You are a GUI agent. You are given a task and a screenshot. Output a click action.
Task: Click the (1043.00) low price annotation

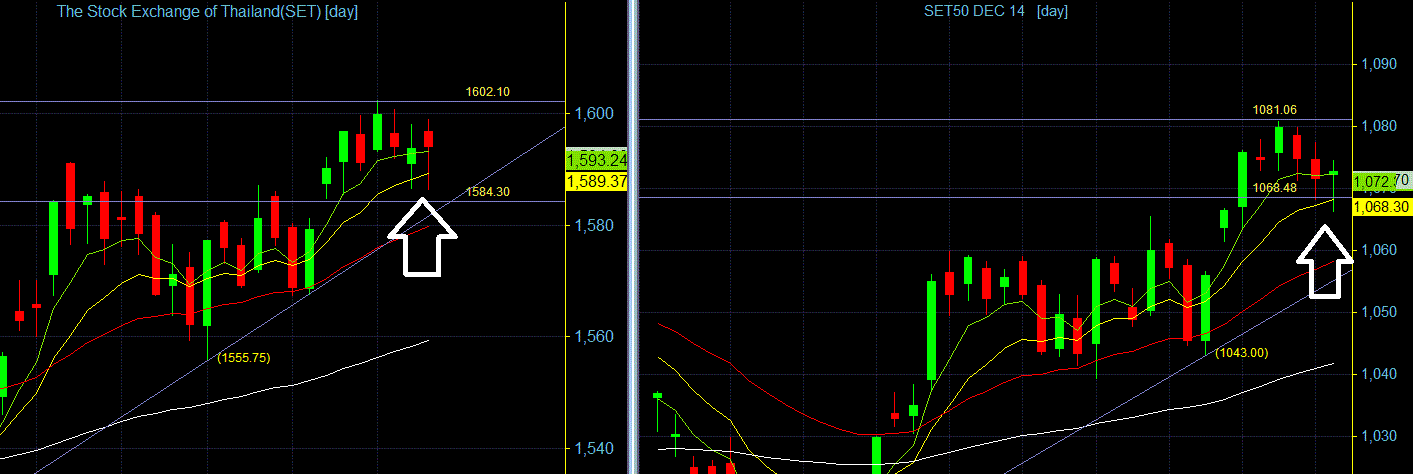click(x=1241, y=352)
